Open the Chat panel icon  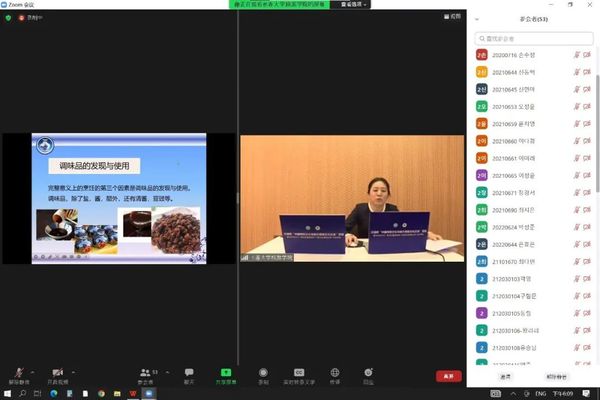point(188,371)
